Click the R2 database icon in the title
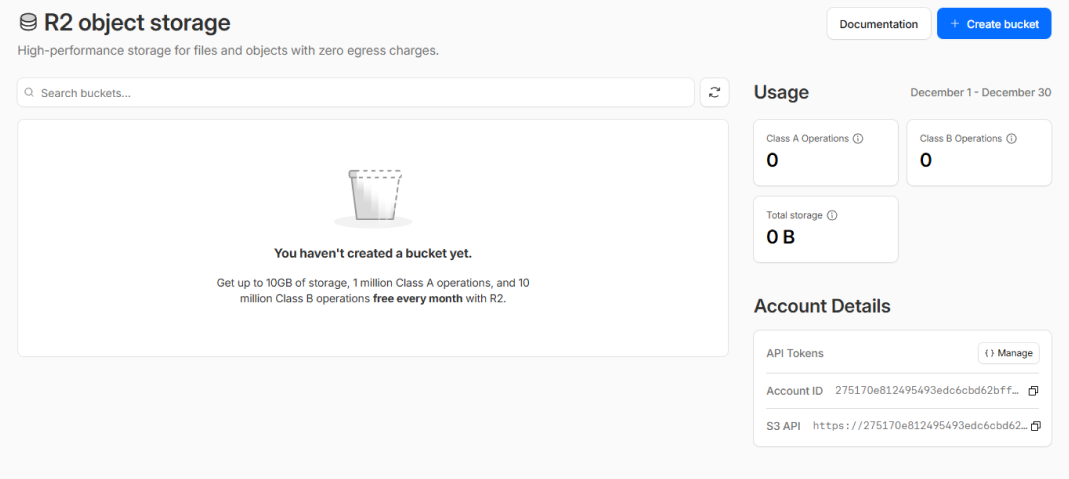 (28, 23)
